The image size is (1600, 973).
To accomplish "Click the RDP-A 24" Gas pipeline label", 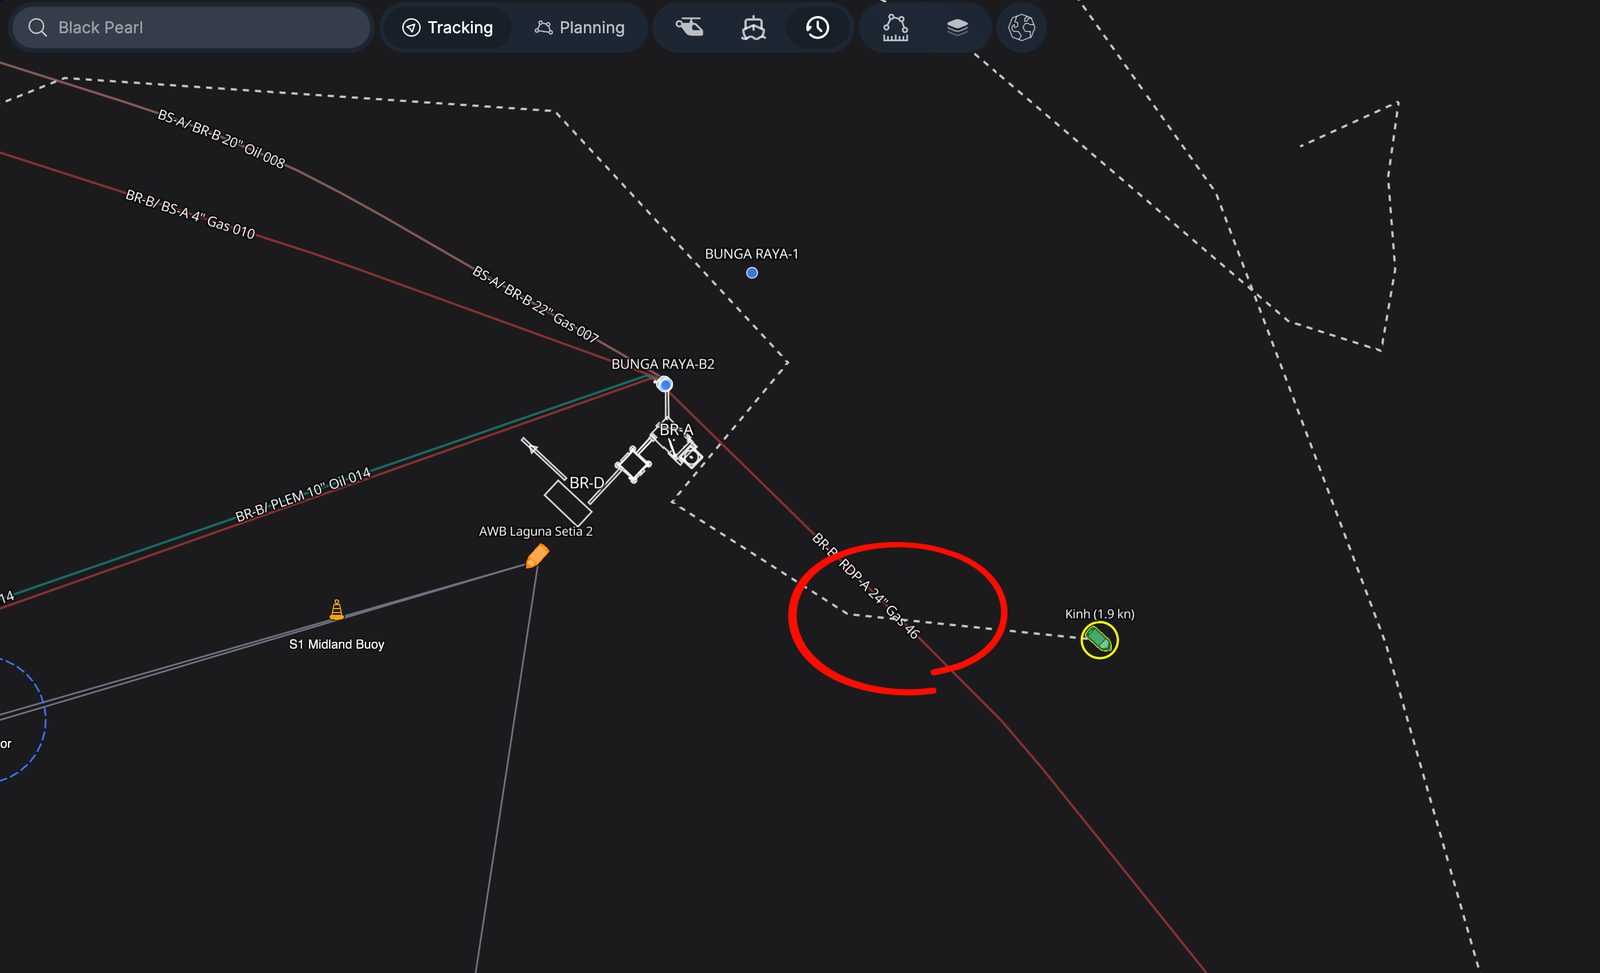I will 866,586.
